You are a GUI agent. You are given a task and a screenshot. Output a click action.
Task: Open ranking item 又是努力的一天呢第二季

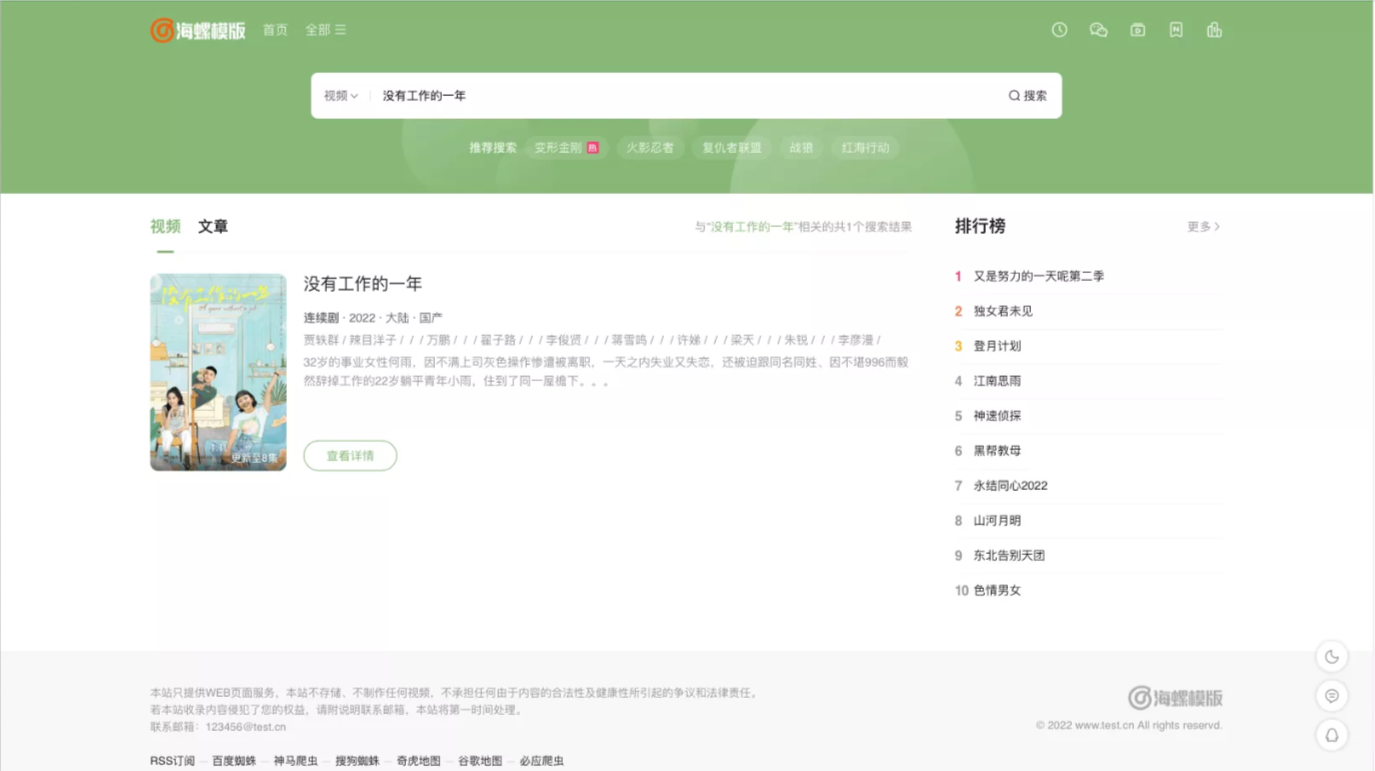coord(1038,276)
